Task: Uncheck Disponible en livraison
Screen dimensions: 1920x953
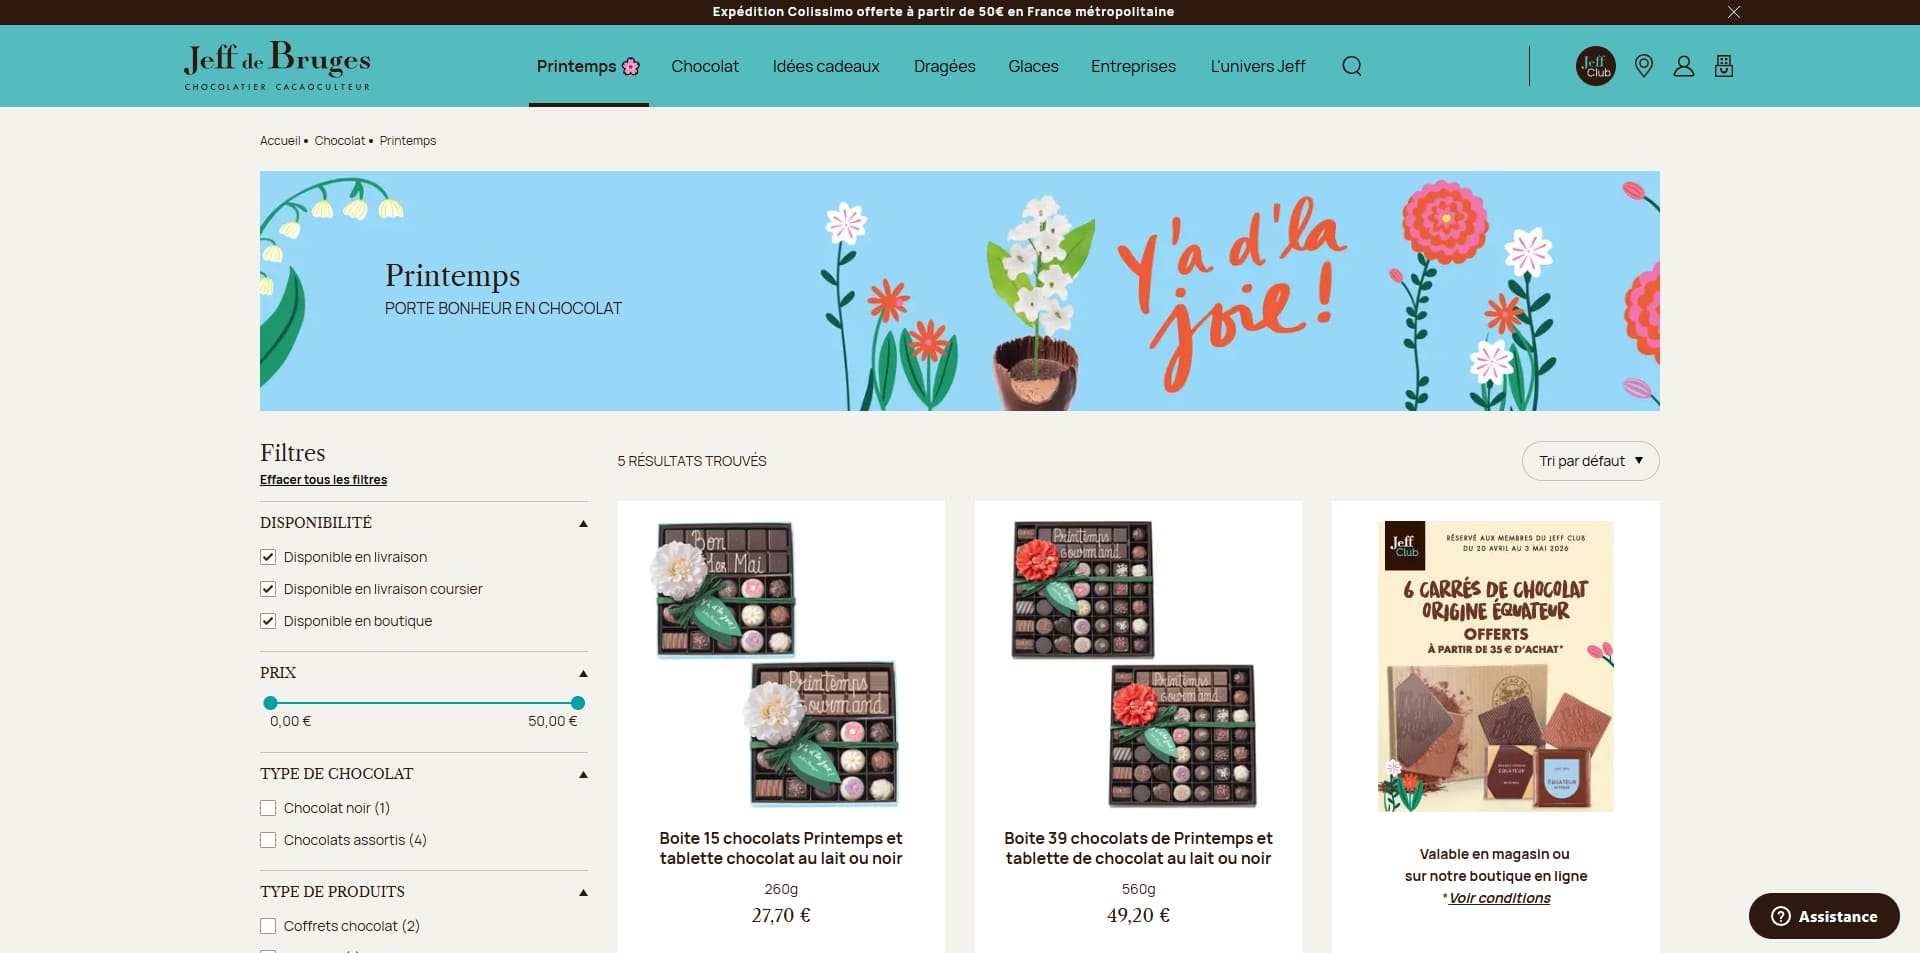Action: pos(268,557)
